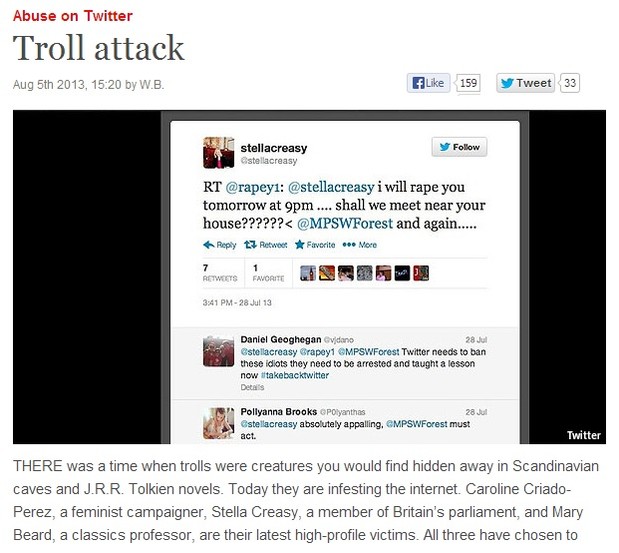Open the Abuse on Twitter section link
Screen dimensions: 619x553
(x=73, y=16)
